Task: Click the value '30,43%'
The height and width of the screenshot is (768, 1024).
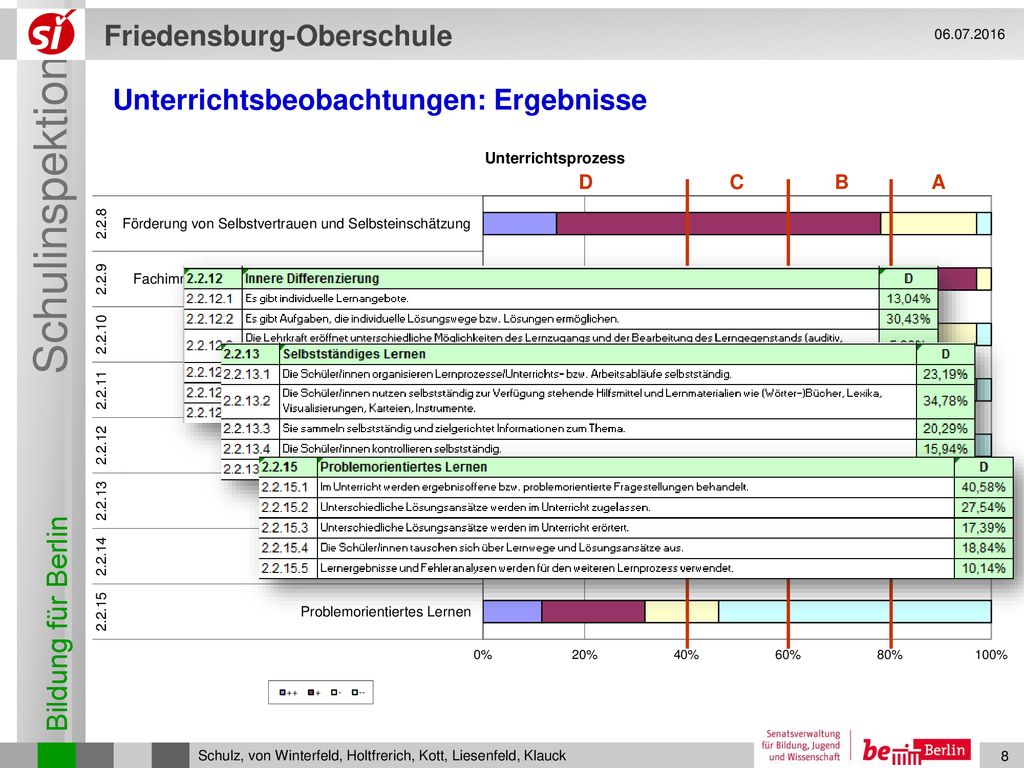Action: 908,319
